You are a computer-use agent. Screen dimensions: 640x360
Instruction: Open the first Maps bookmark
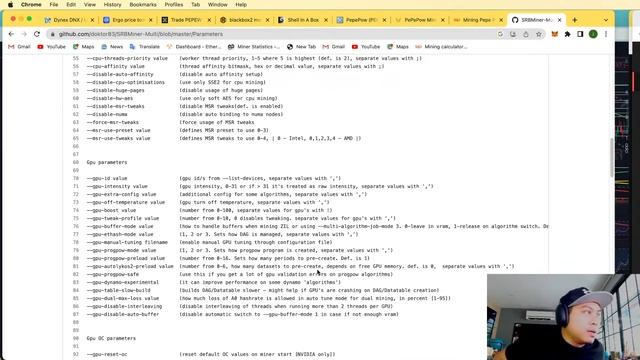click(83, 47)
